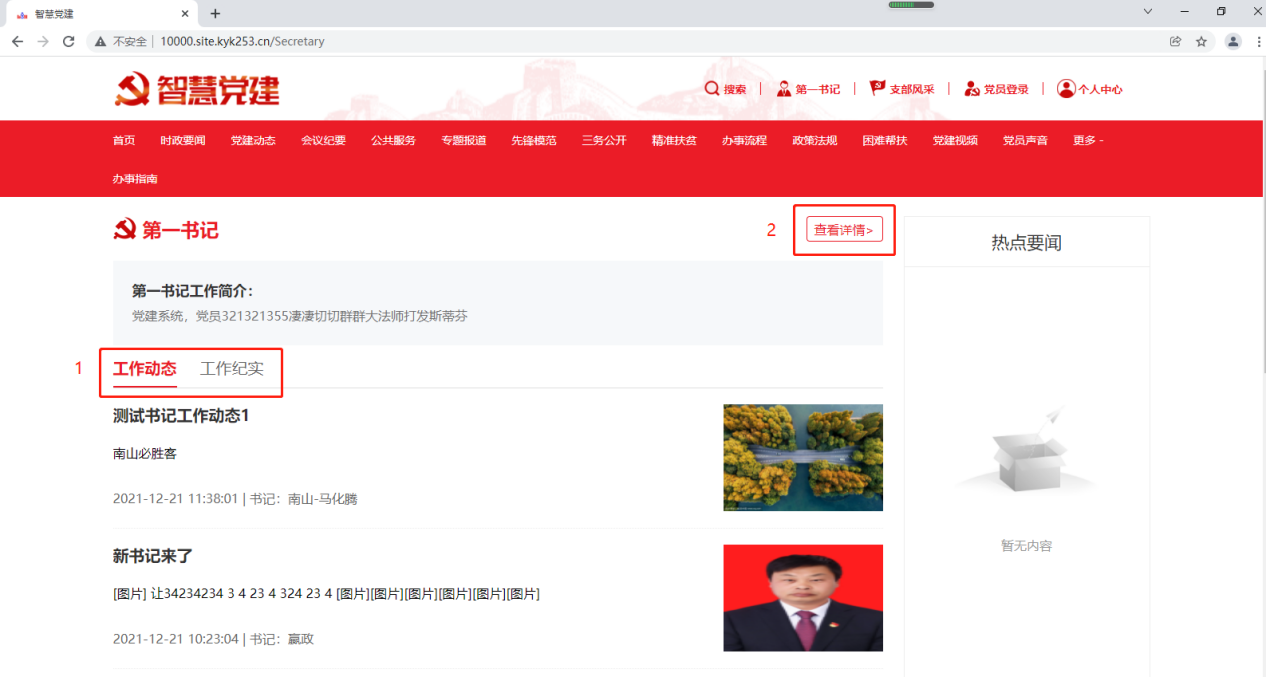
Task: Click the aerial forest bridge thumbnail
Action: coord(803,457)
